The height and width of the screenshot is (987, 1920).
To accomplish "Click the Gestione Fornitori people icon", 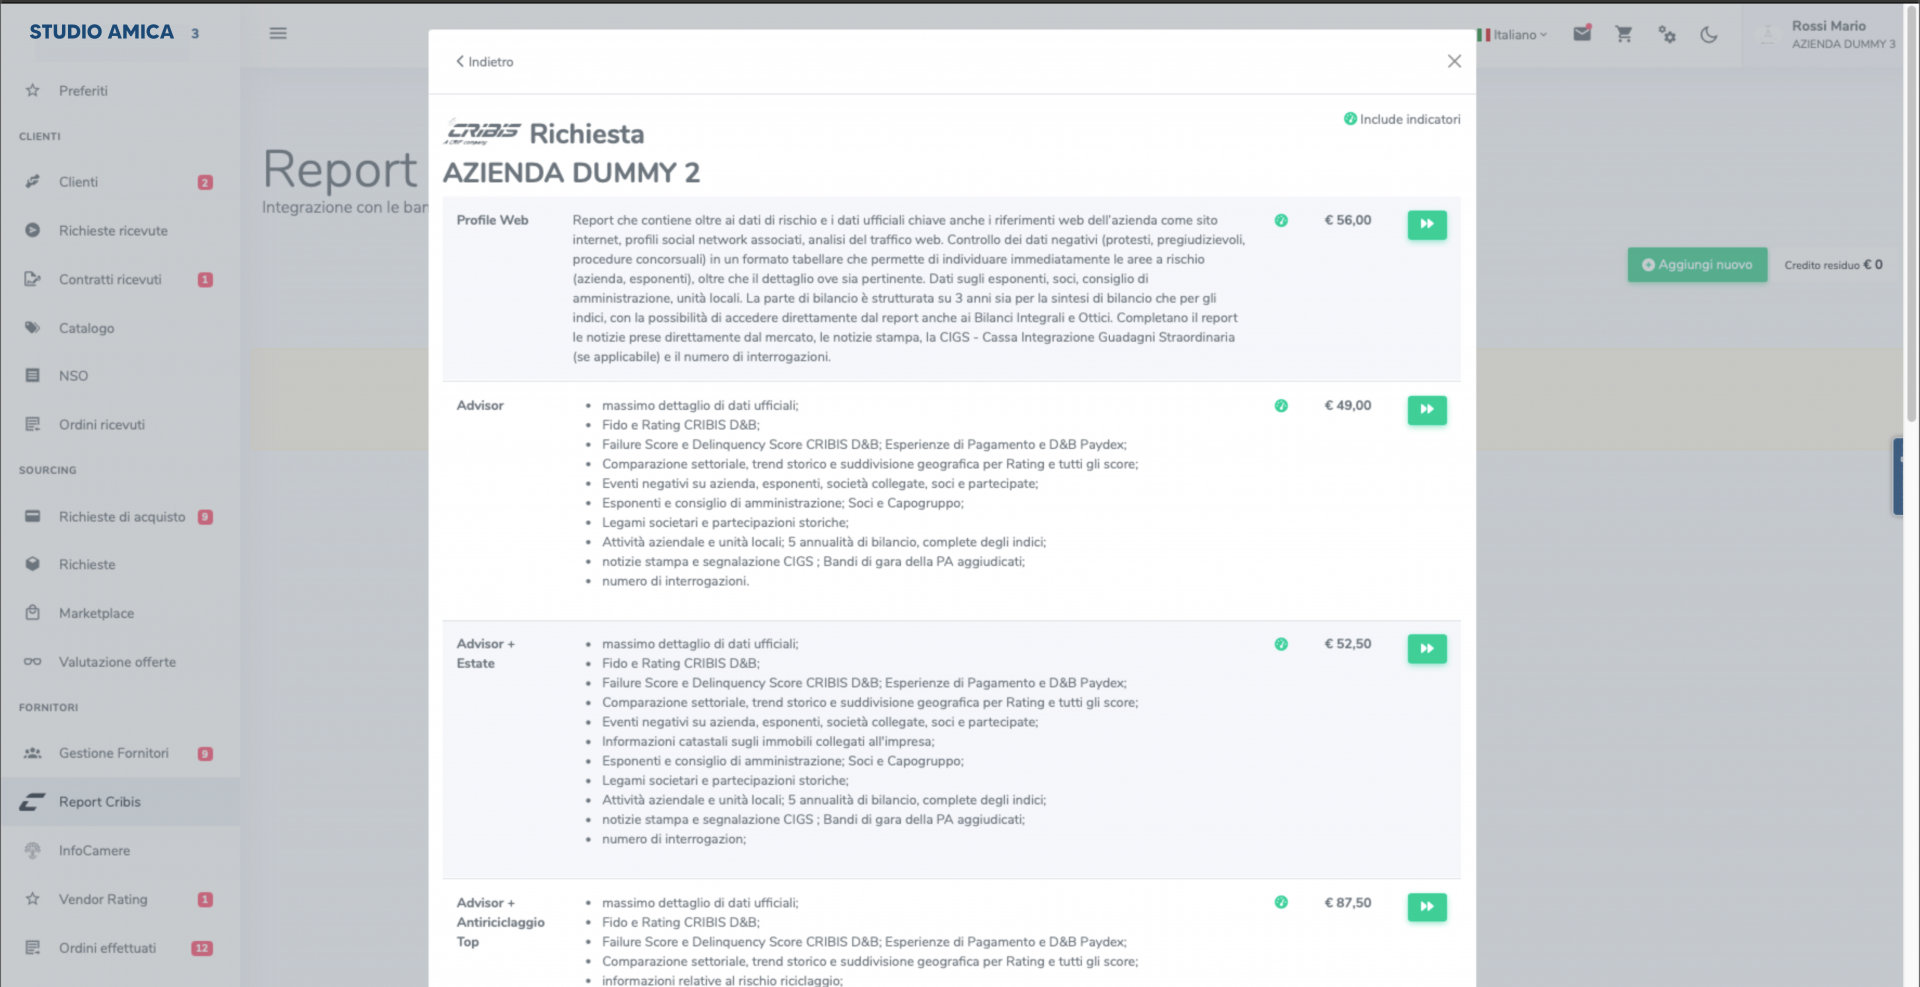I will [32, 753].
